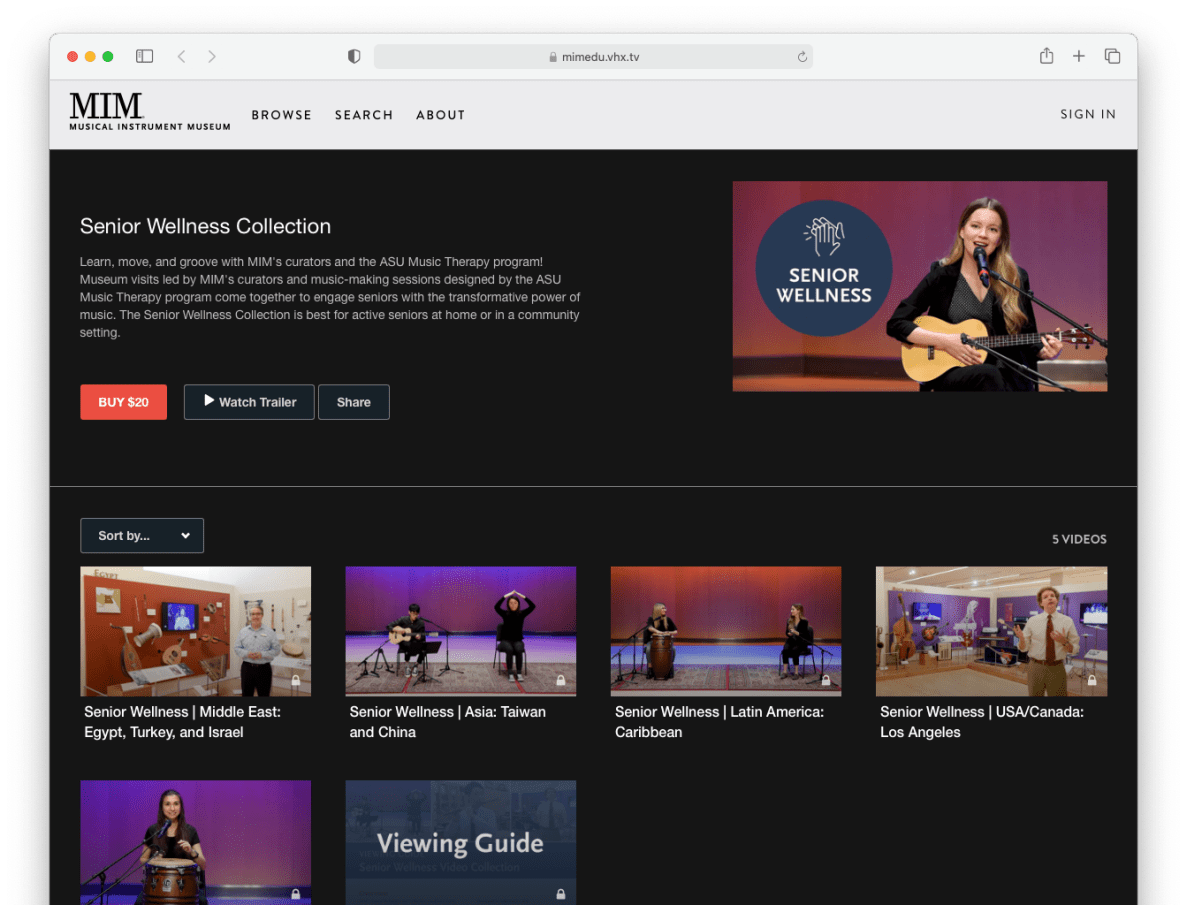
Task: Open the privacy shield icon
Action: [354, 56]
